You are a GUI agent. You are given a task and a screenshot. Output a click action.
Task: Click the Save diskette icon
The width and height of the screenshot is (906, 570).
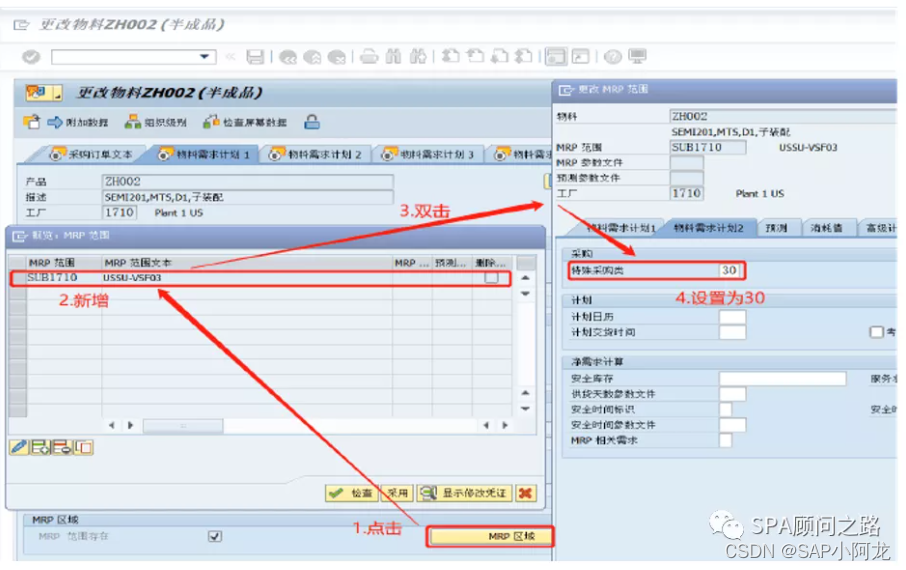(255, 57)
